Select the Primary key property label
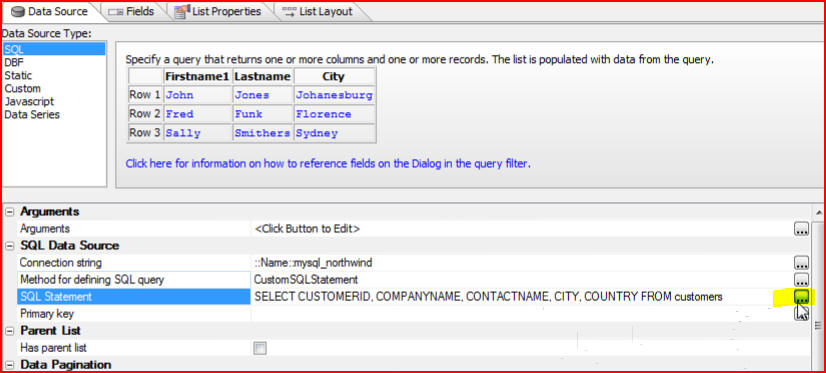 click(x=47, y=313)
